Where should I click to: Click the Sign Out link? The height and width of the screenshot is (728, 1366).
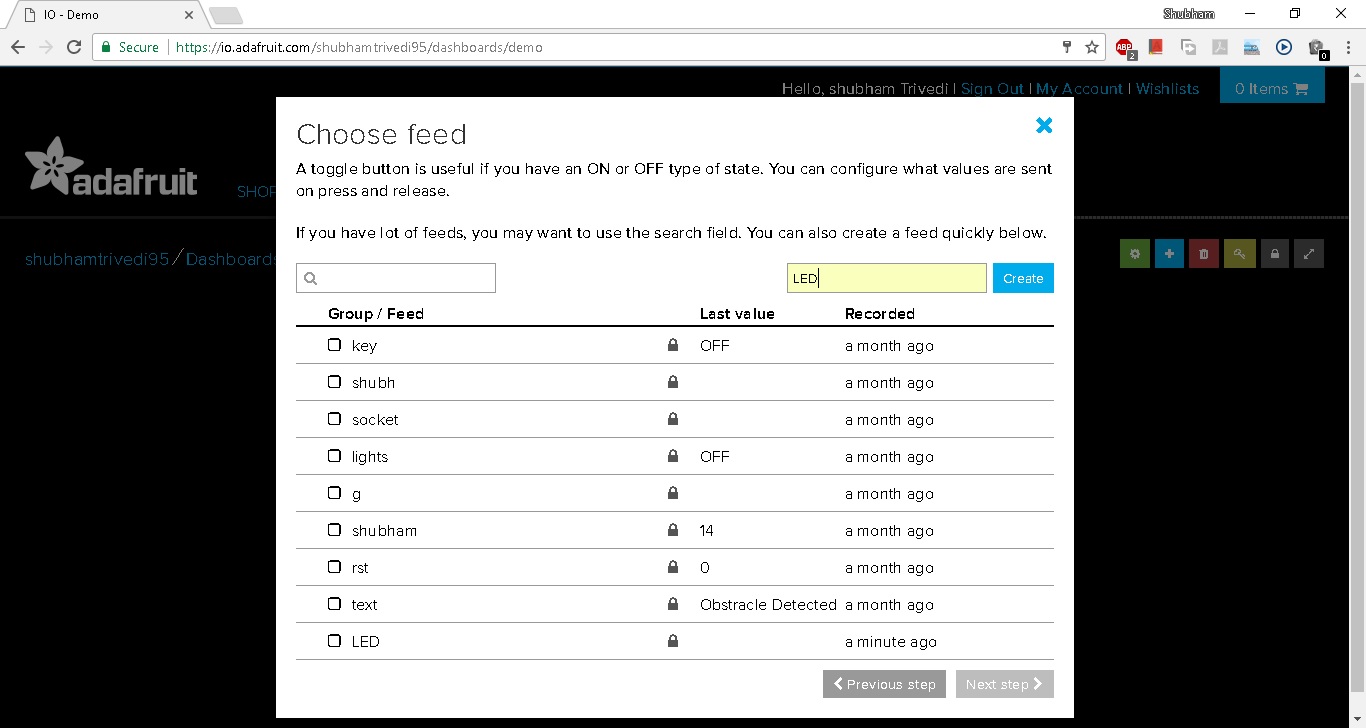coord(992,89)
